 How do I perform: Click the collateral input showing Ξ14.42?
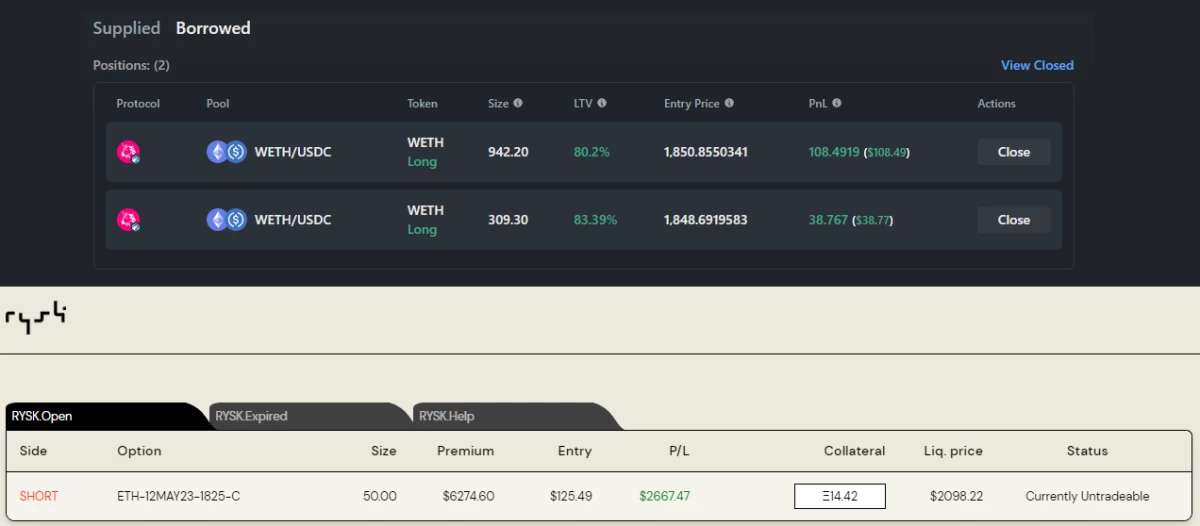840,496
